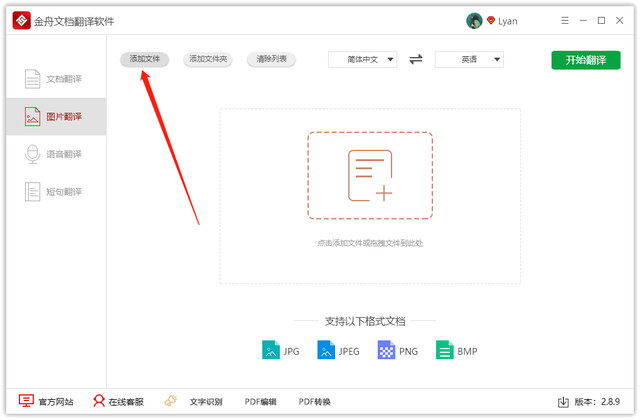Swap source and target languages

pos(416,60)
